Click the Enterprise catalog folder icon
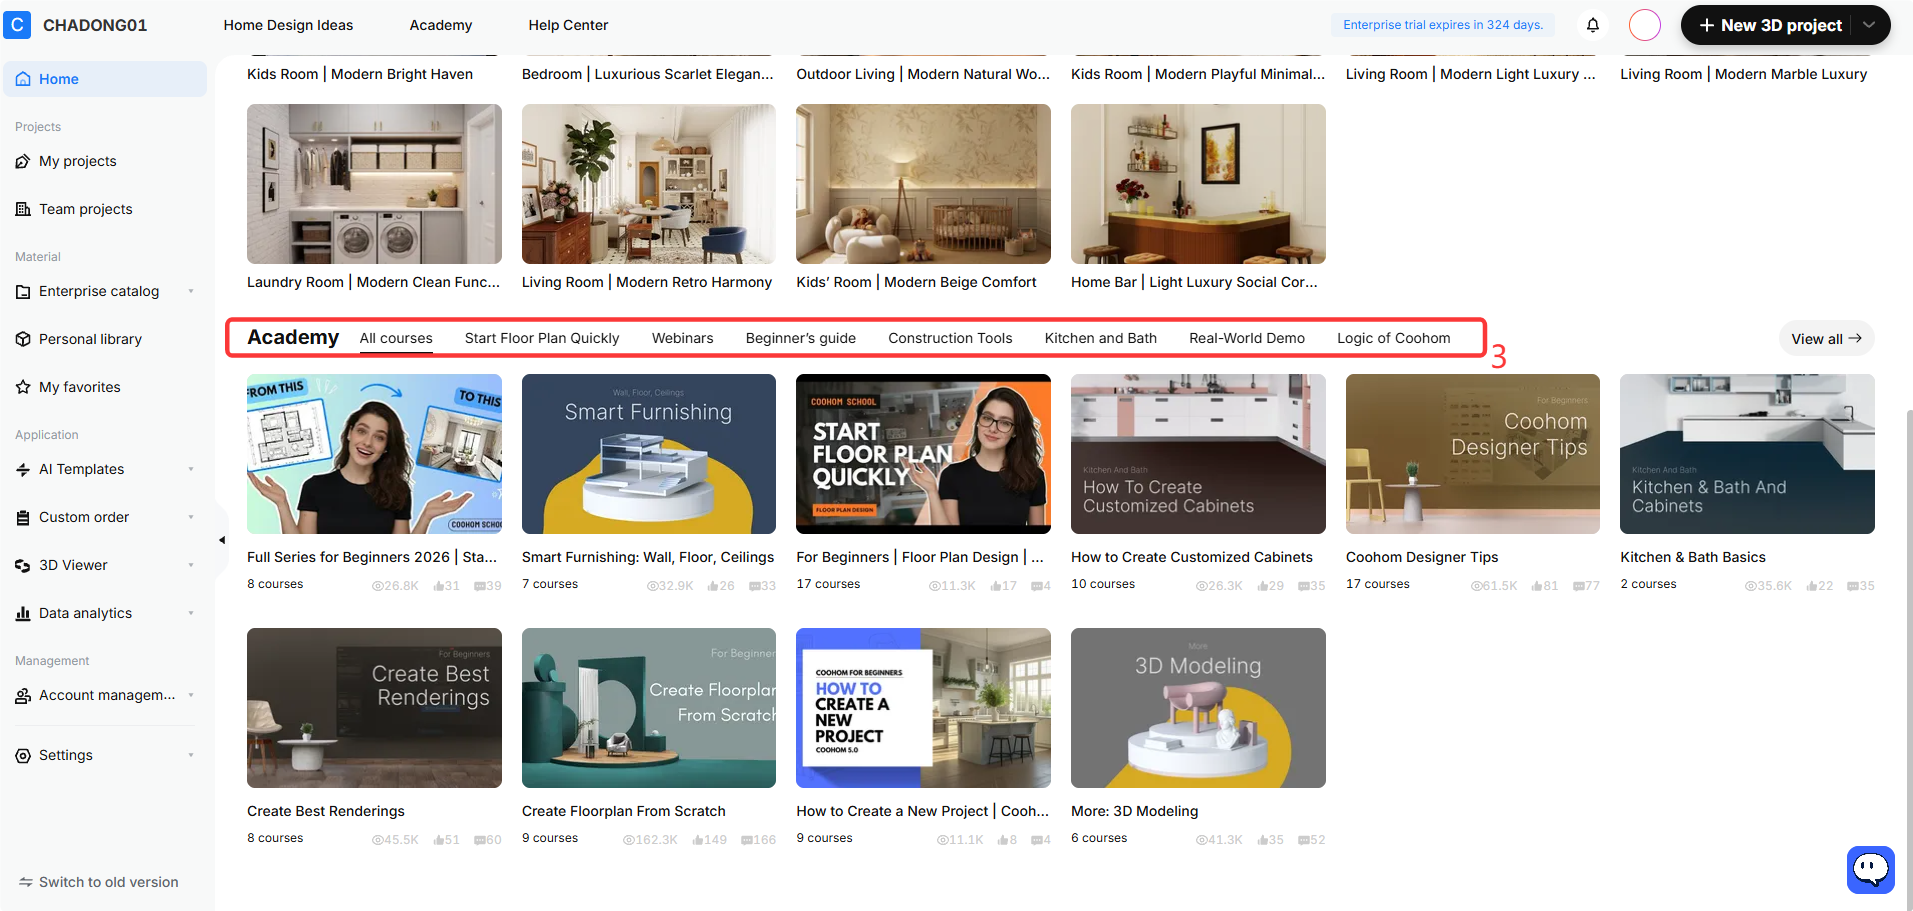Image resolution: width=1913 pixels, height=911 pixels. point(23,291)
